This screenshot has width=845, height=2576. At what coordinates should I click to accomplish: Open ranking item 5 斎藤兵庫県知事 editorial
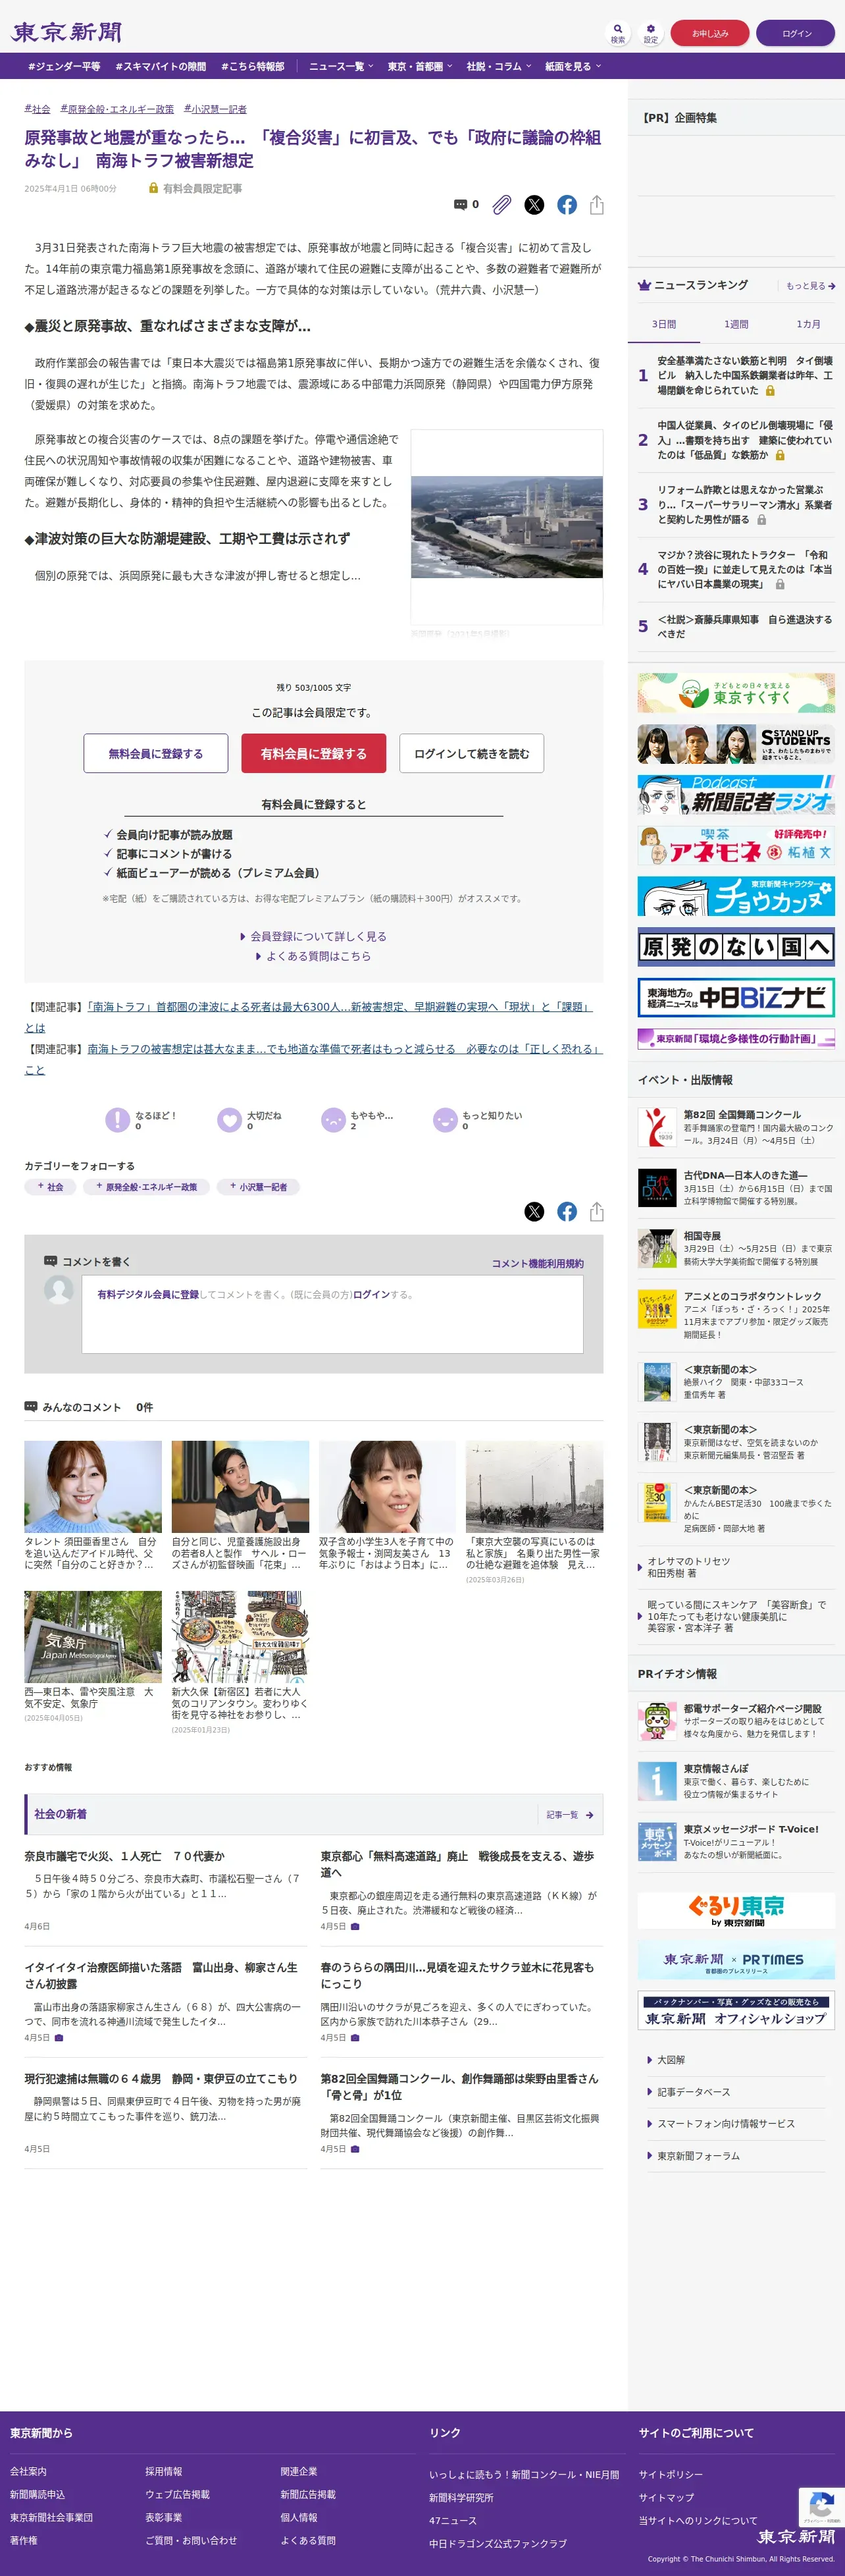(744, 626)
